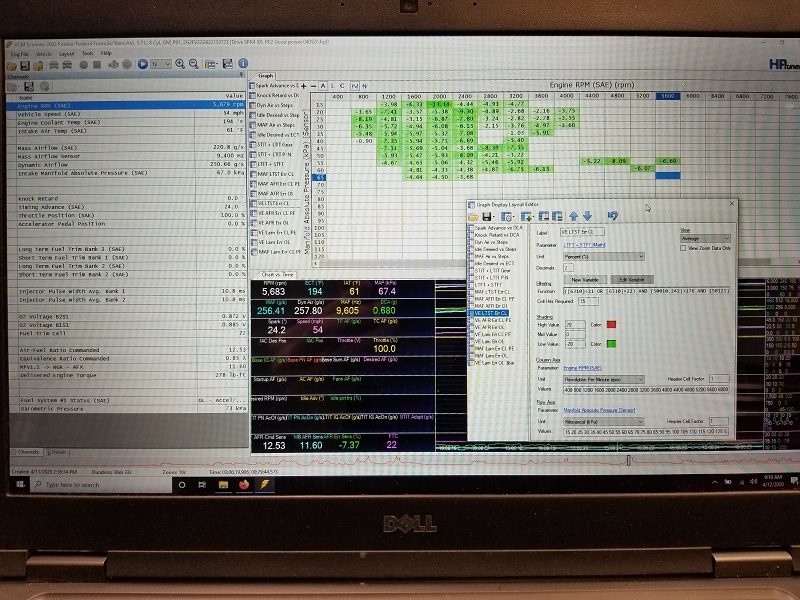
Task: Toggle the A button on the graph toolbar
Action: (x=323, y=86)
